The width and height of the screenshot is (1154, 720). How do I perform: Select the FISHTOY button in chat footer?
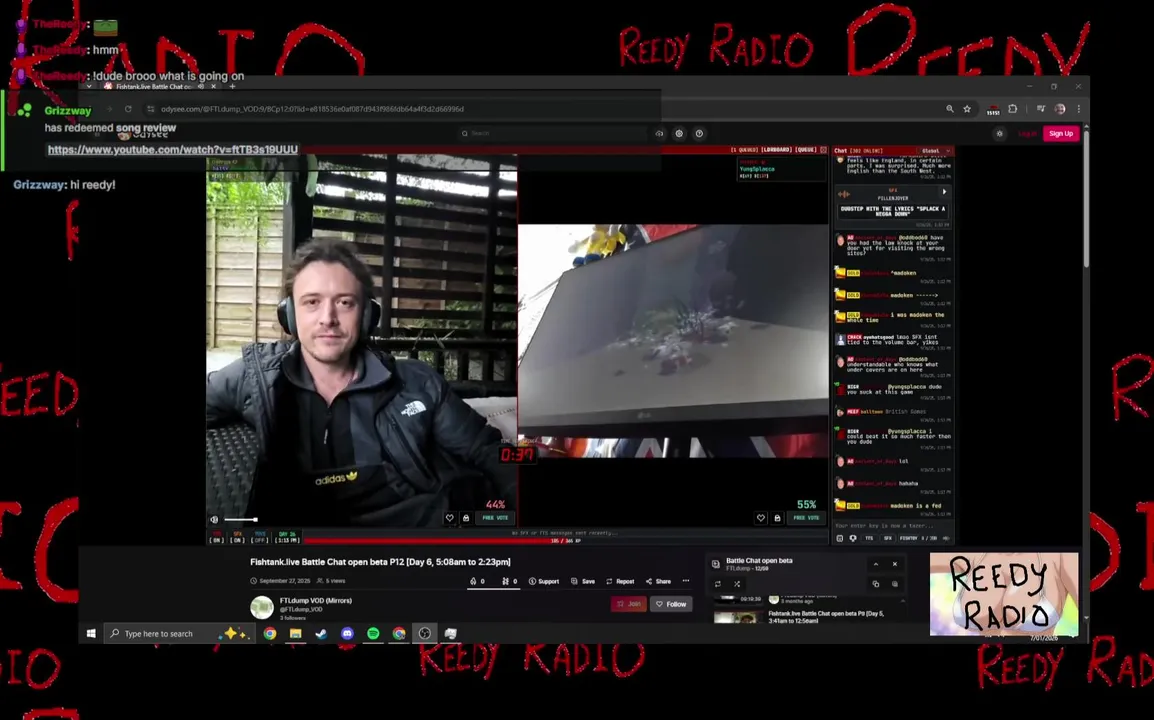[909, 538]
